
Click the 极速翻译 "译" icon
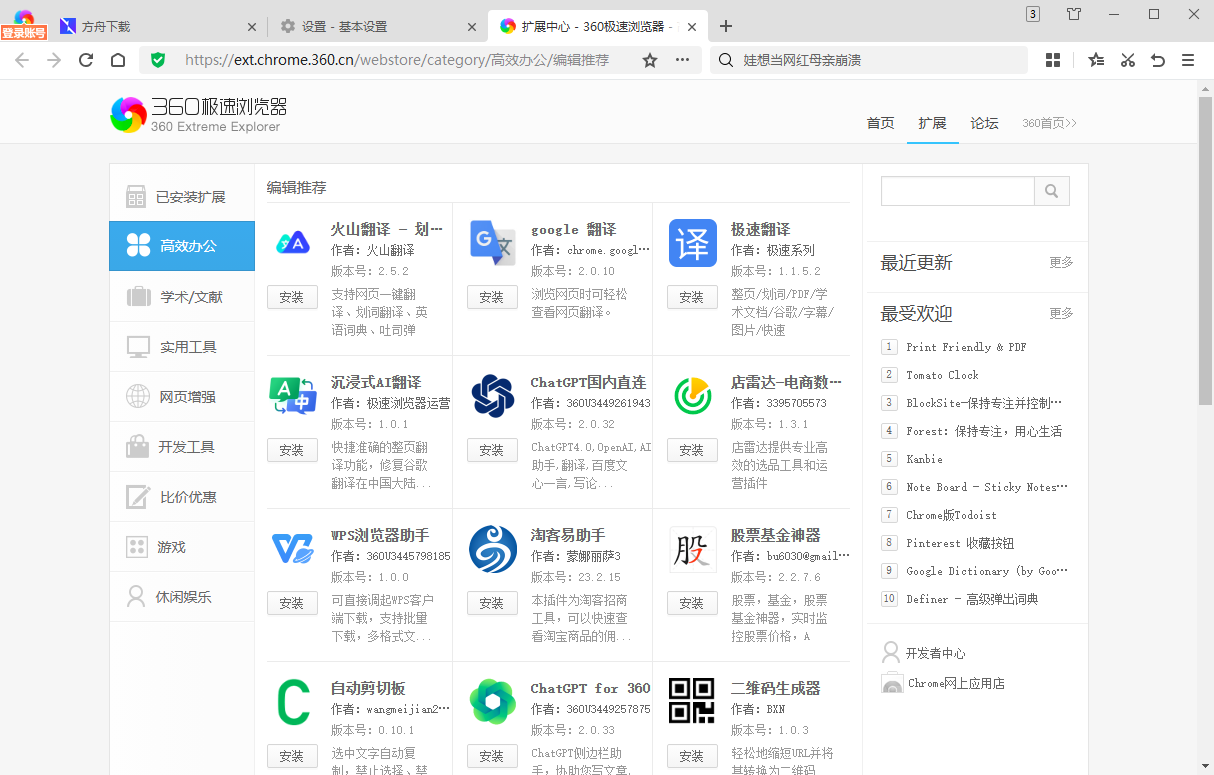(692, 242)
